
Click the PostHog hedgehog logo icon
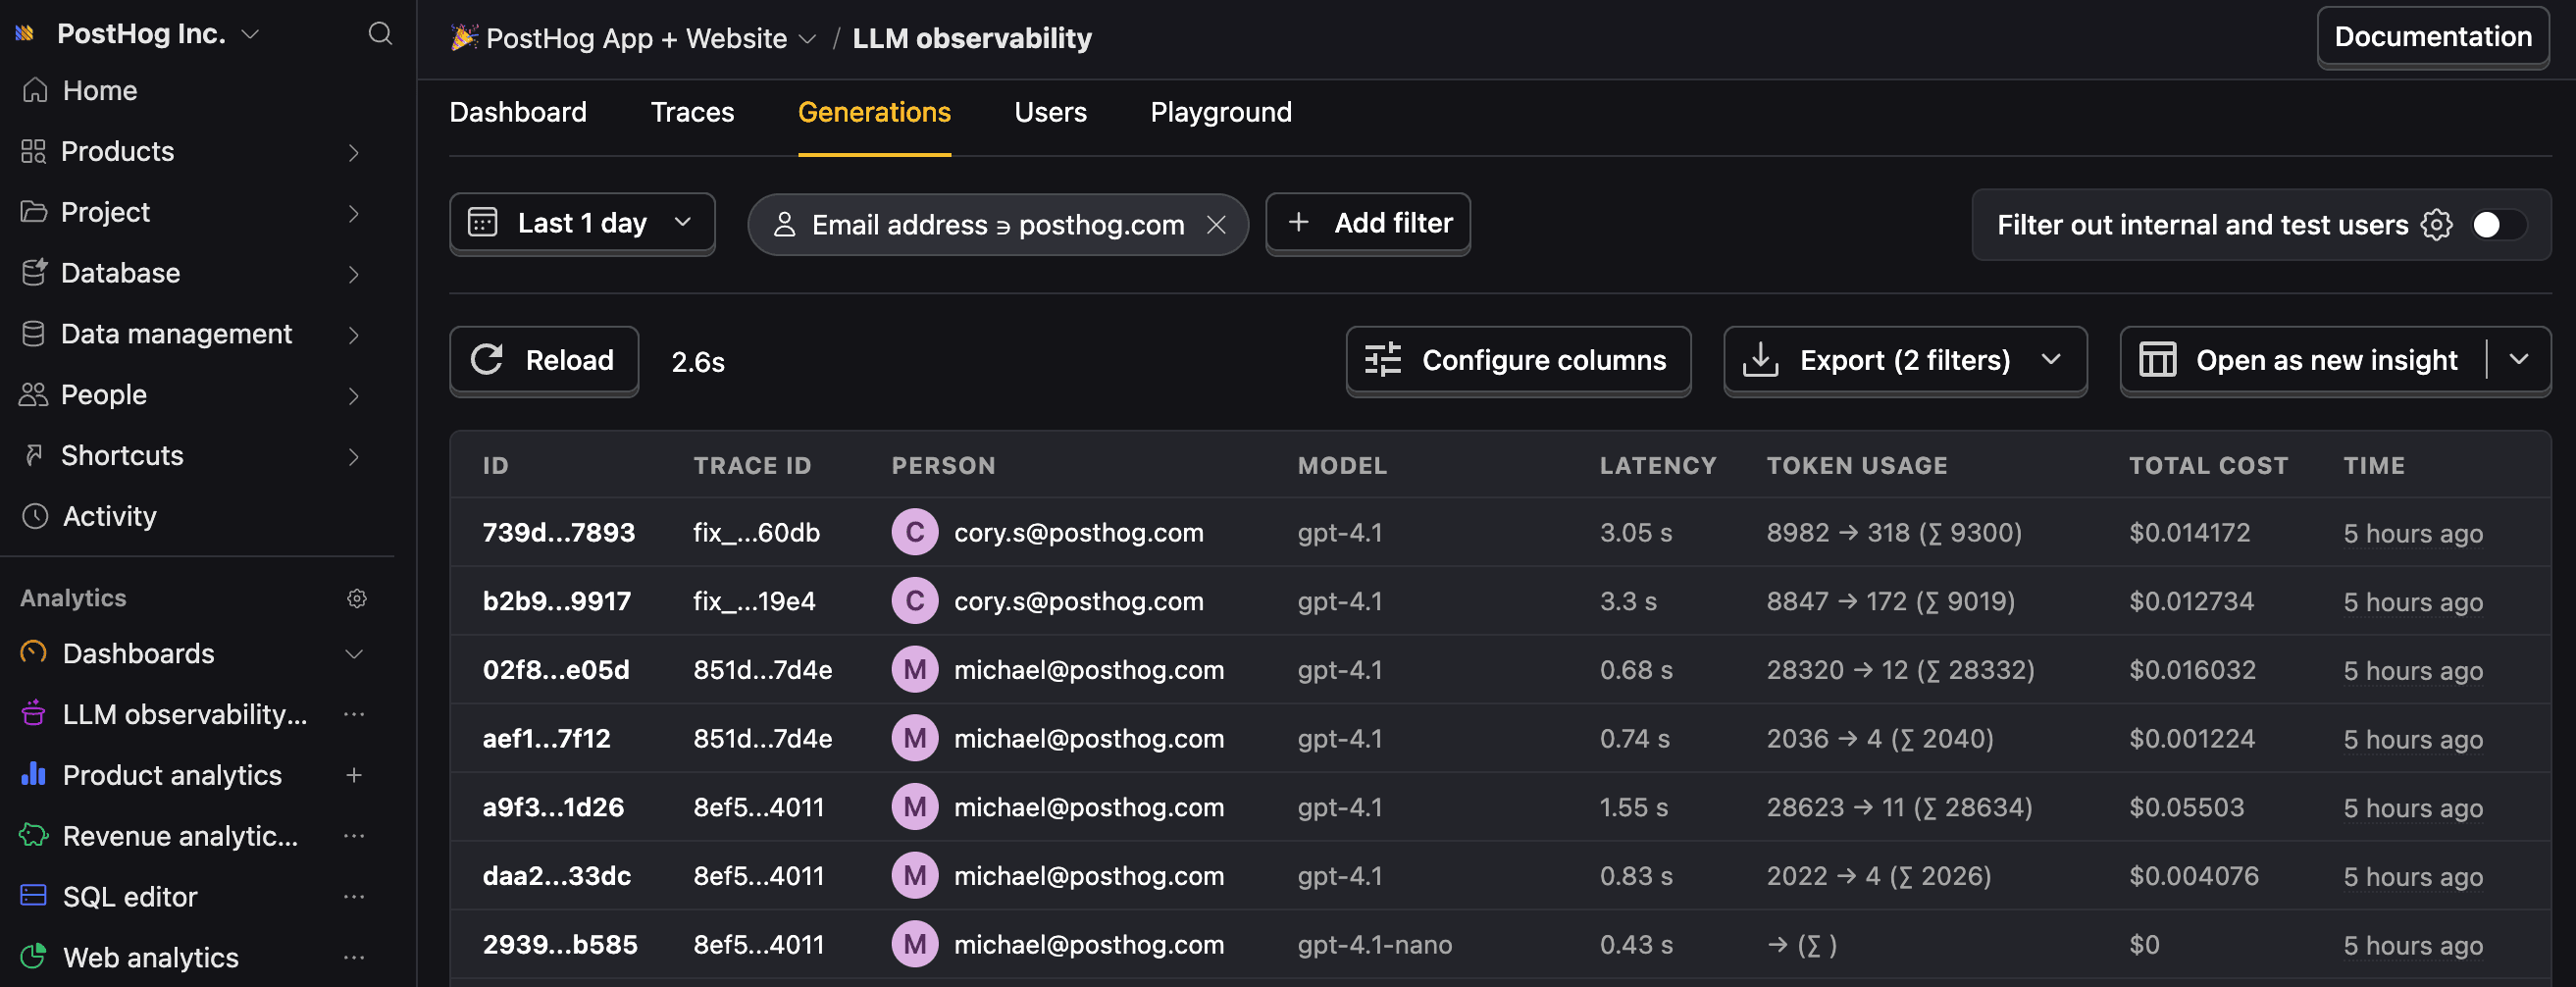pyautogui.click(x=25, y=34)
